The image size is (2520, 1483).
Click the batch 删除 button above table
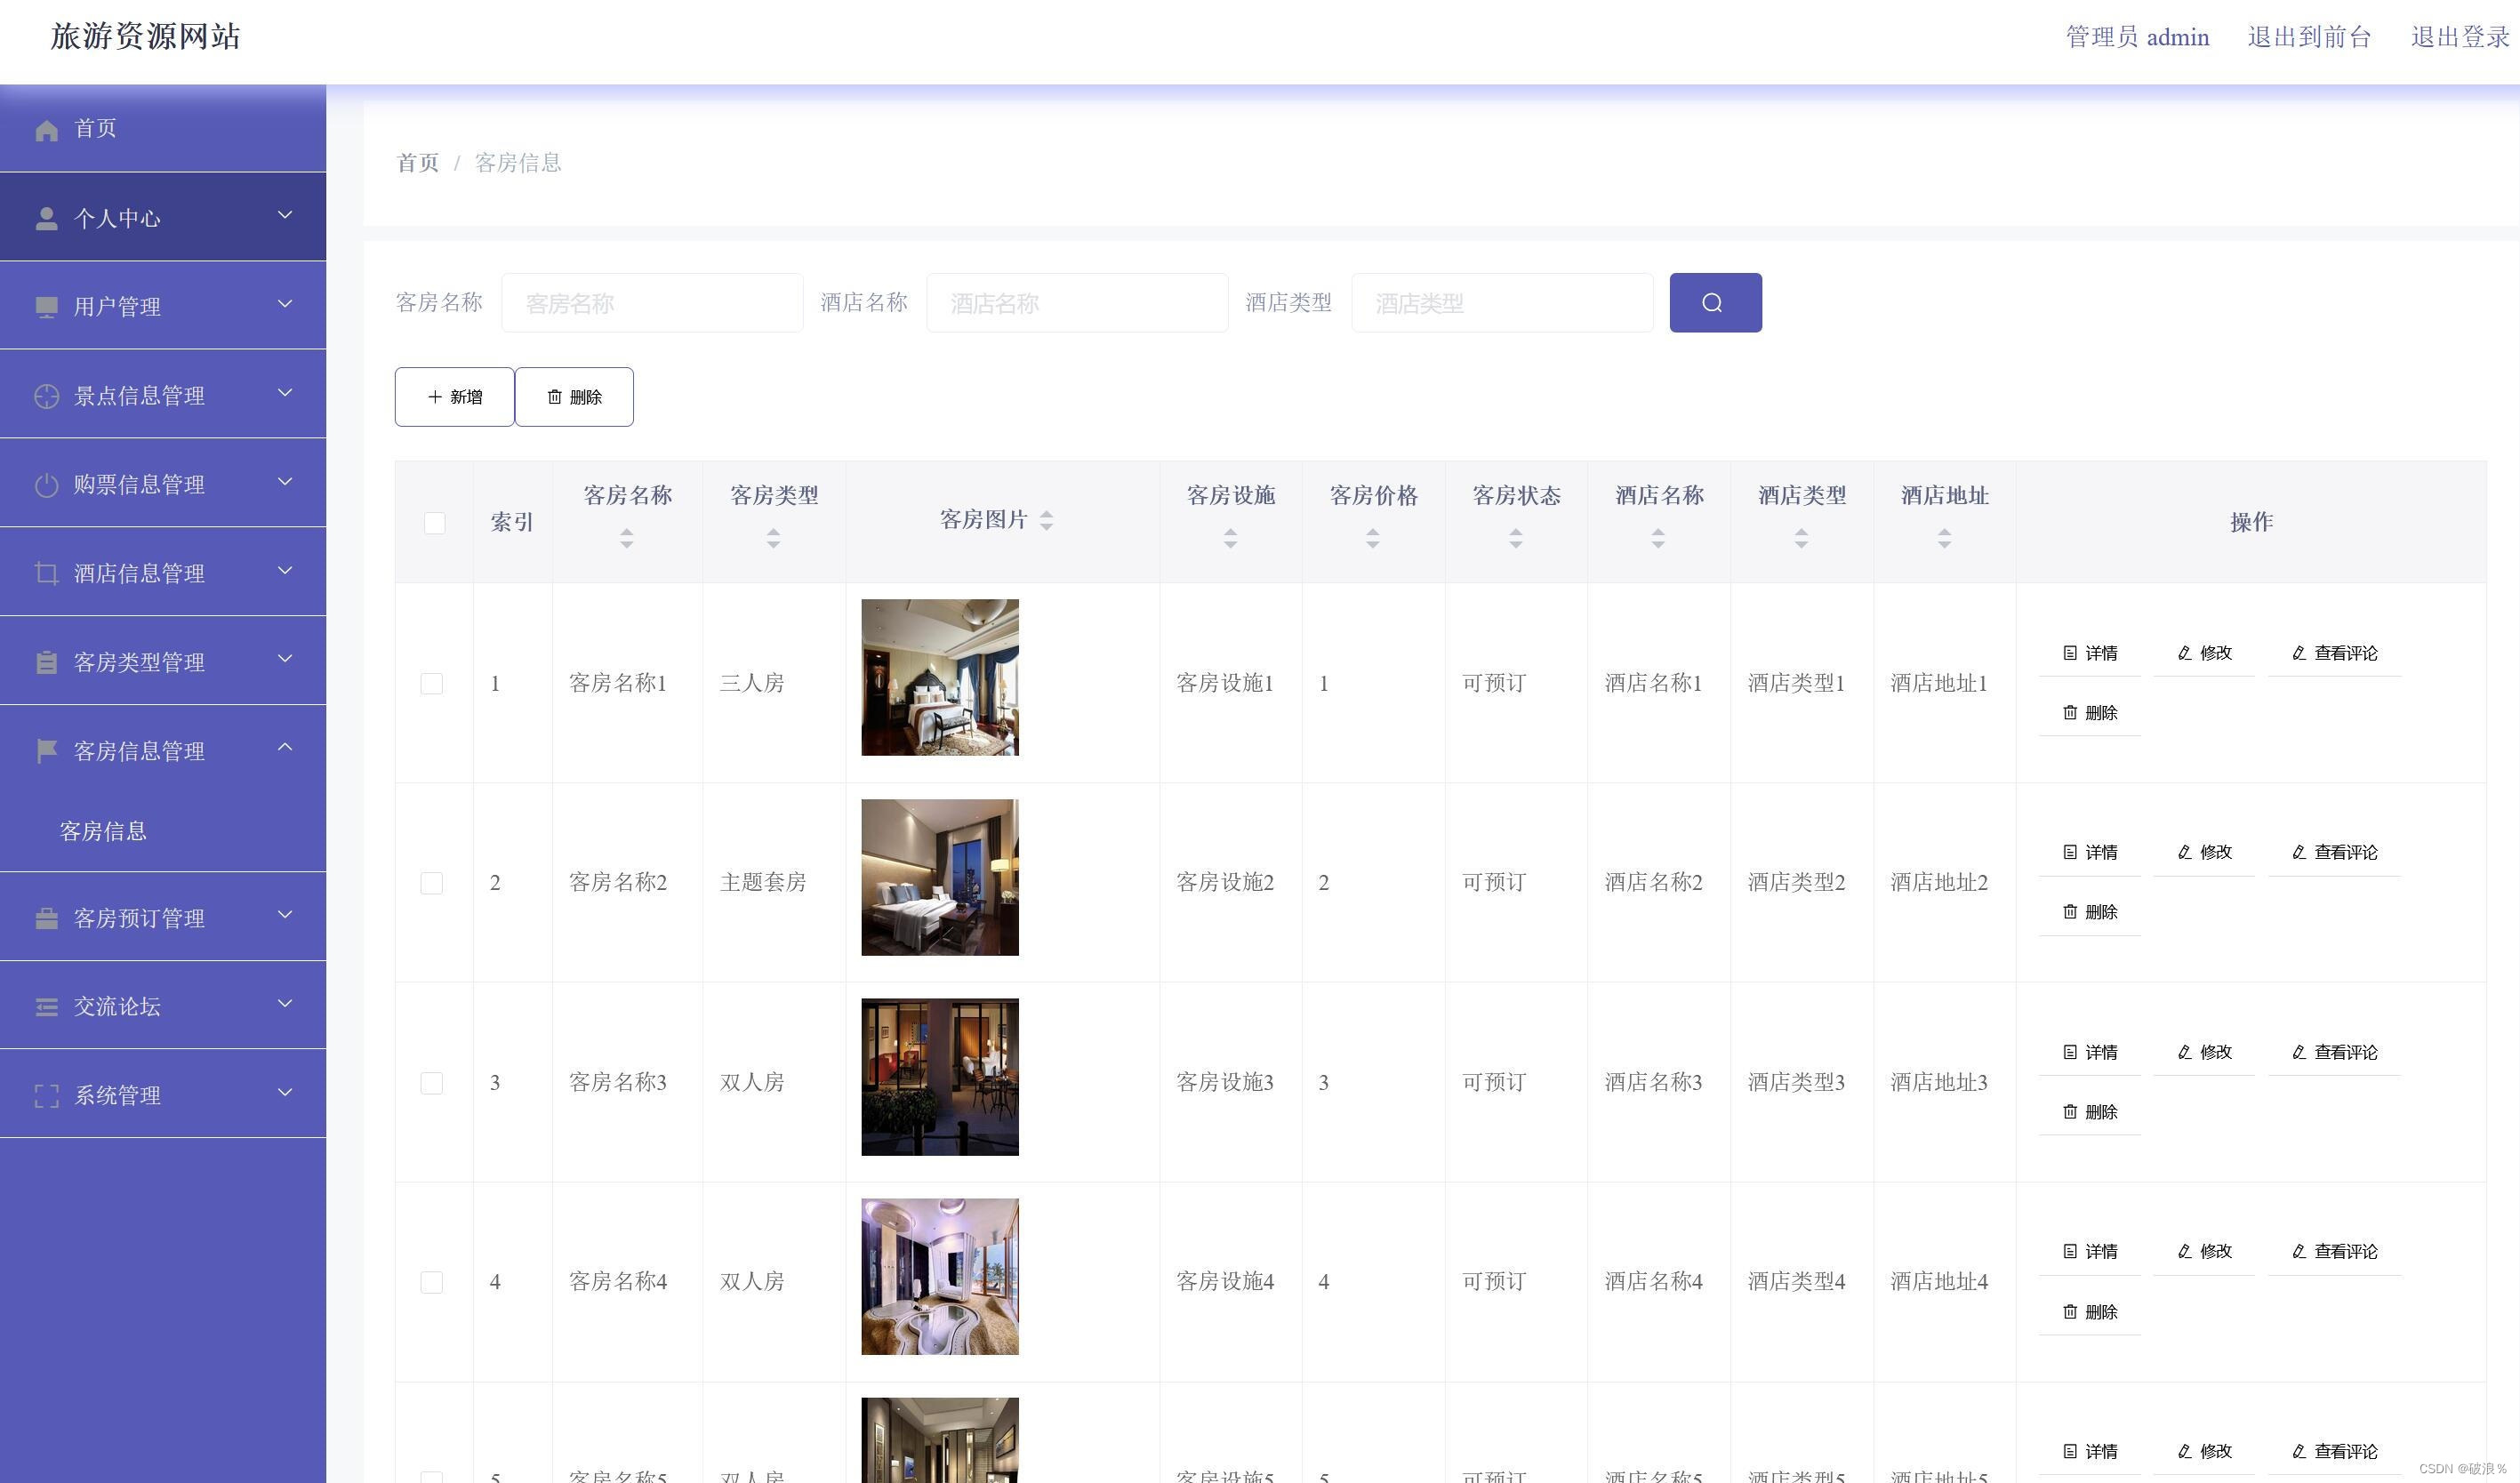click(x=574, y=397)
